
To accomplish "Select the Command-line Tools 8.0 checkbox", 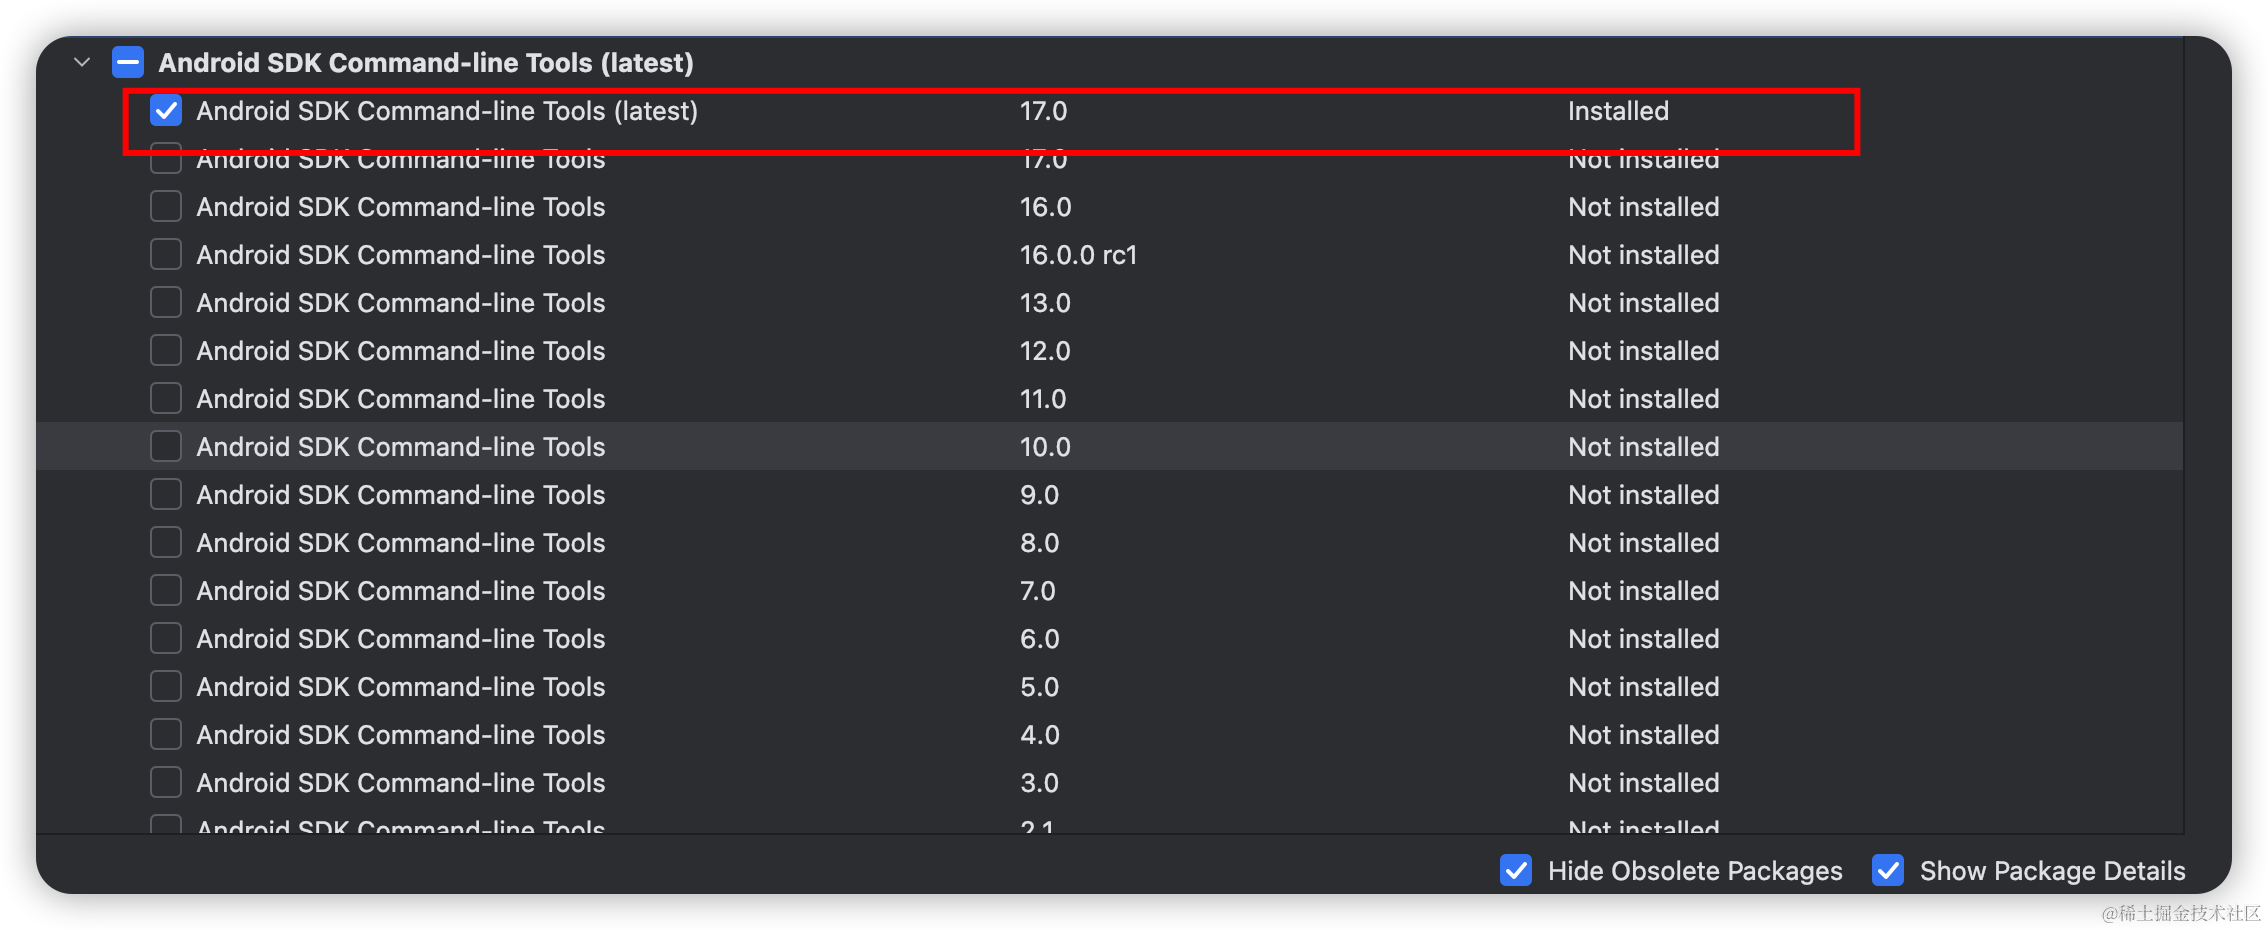I will coord(166,543).
